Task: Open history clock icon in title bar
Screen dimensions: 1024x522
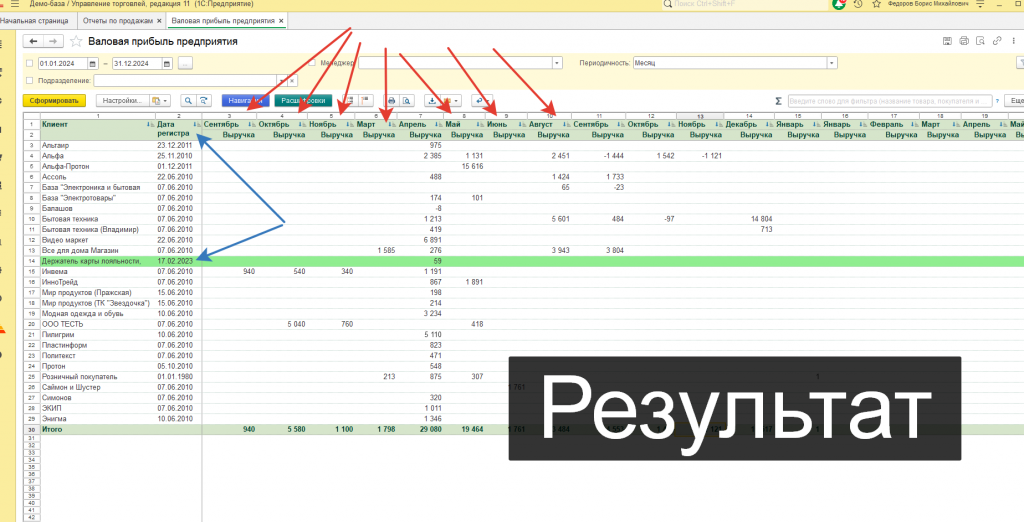Action: (x=857, y=4)
